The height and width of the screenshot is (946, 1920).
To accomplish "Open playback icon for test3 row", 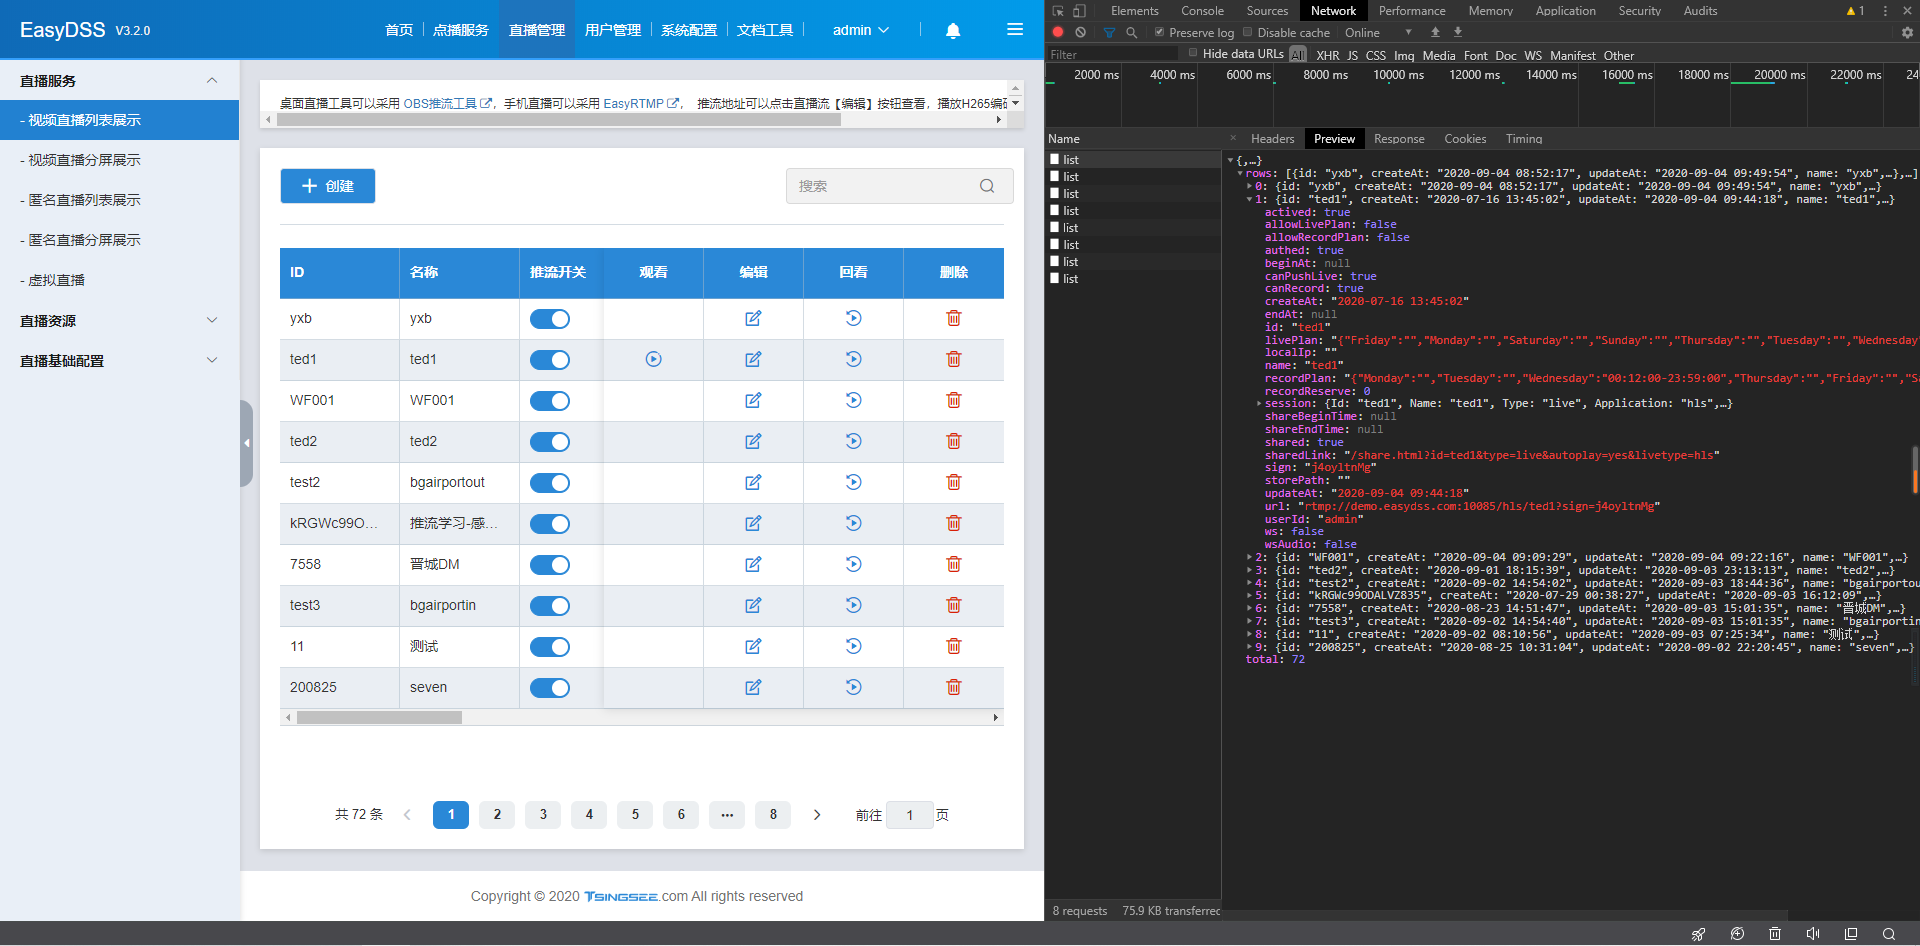I will [853, 605].
